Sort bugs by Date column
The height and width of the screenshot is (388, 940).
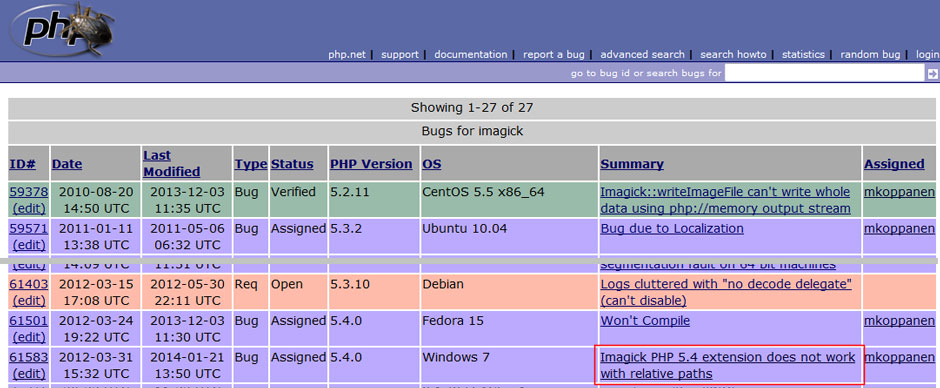click(67, 164)
